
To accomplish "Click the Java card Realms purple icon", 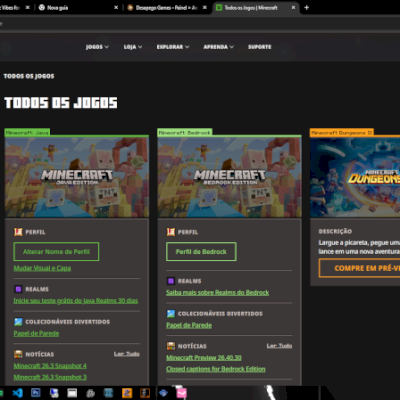I will coord(18,289).
